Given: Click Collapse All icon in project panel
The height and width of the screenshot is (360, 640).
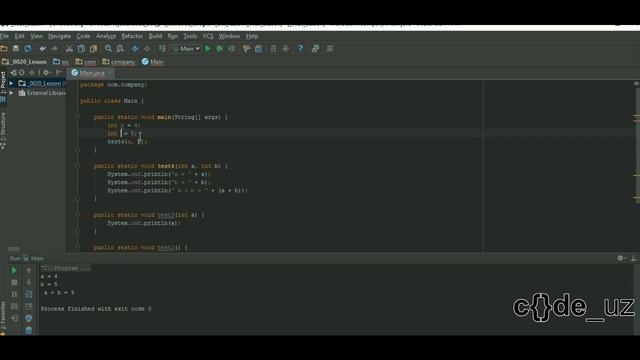Looking at the screenshot, I should tap(32, 73).
